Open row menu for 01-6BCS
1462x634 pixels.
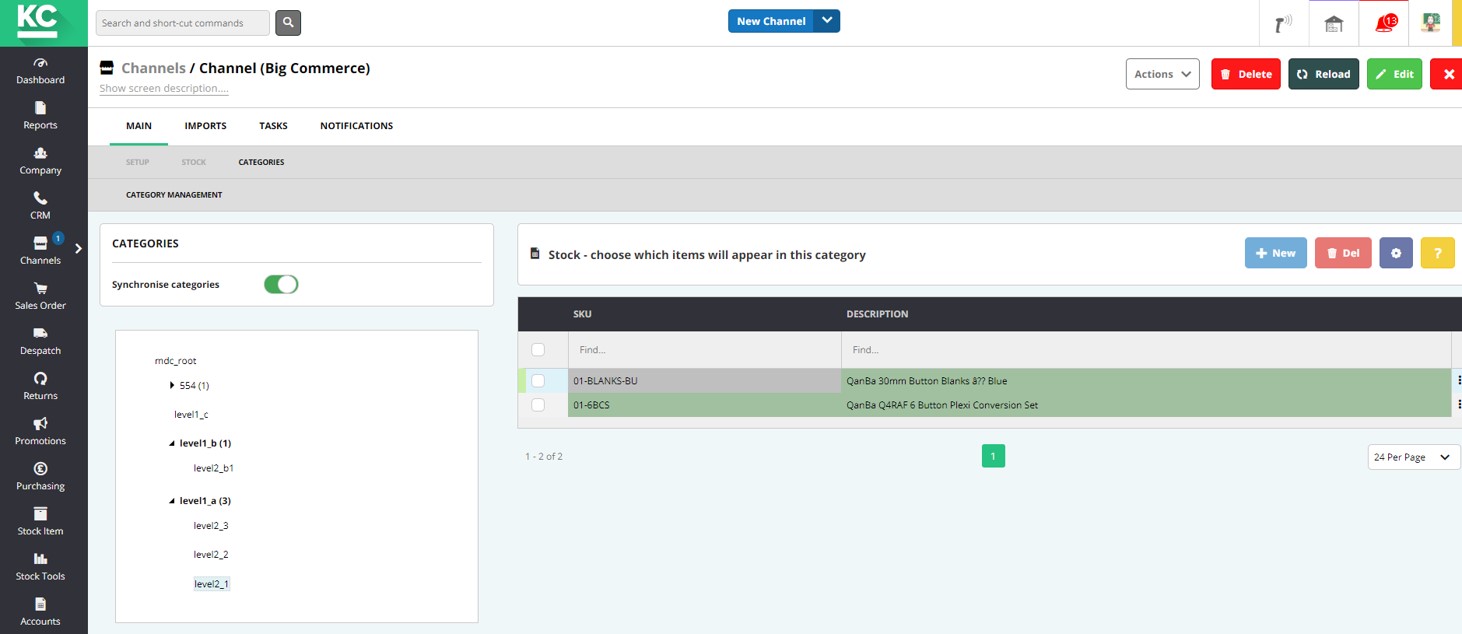tap(1459, 404)
